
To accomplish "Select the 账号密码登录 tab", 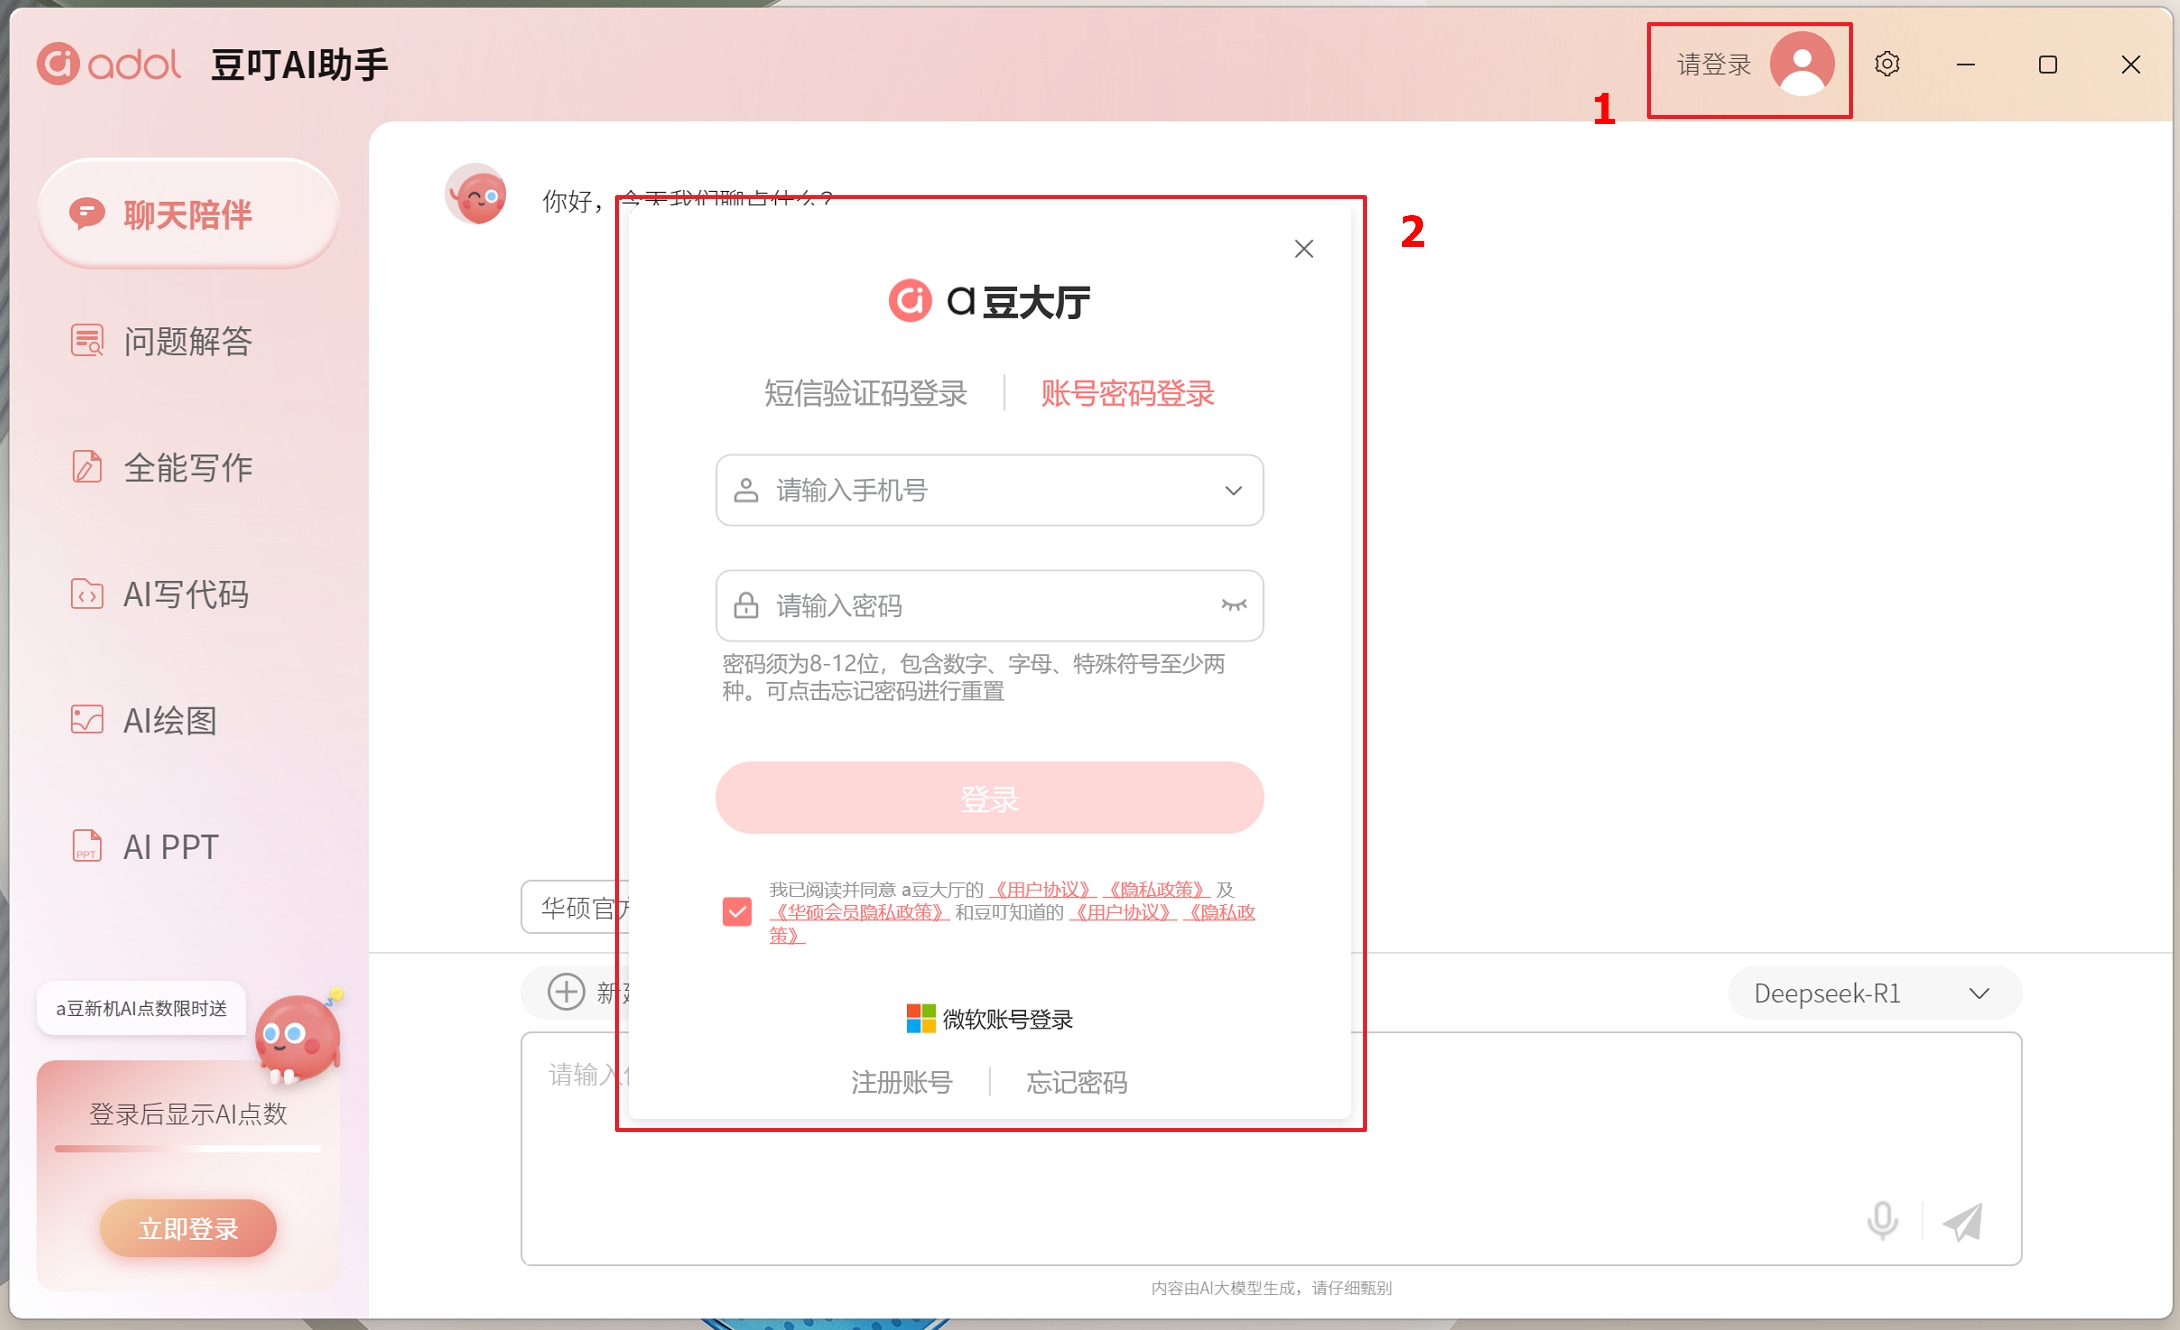I will [x=1127, y=393].
